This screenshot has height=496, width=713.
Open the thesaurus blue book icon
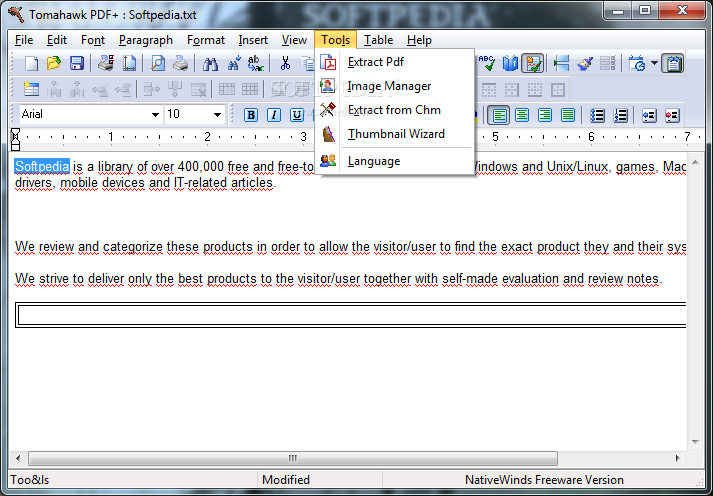(510, 63)
